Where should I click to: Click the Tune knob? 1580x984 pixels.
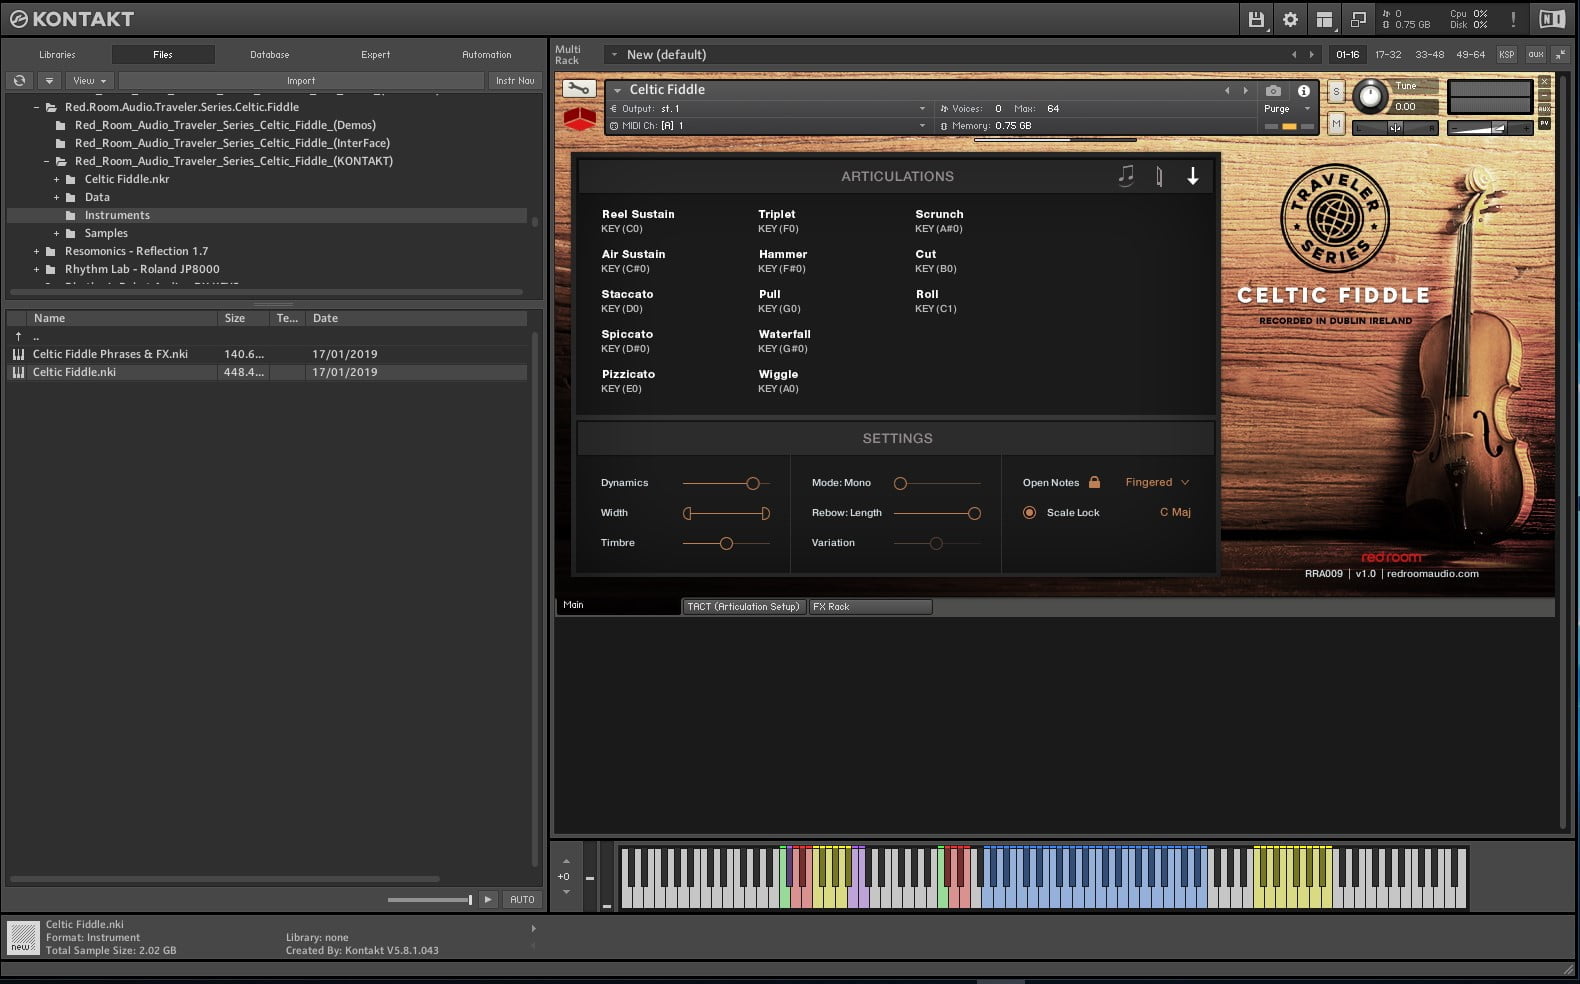[x=1371, y=96]
